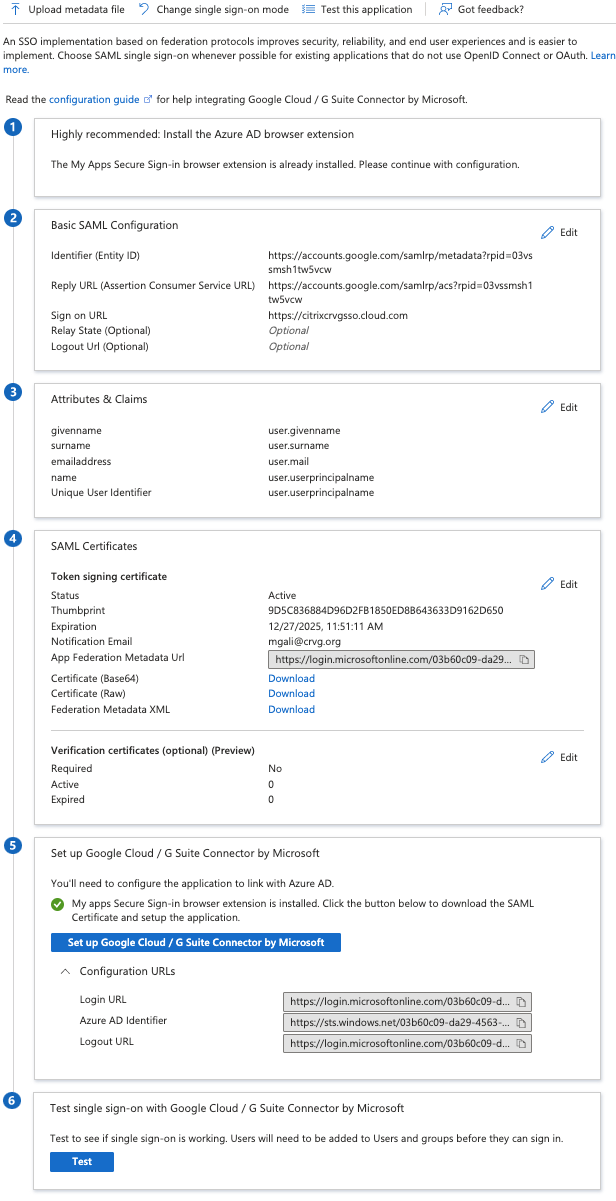Viewport: 616px width, 1201px height.
Task: Copy the Azure AD Identifier value
Action: tap(521, 1022)
